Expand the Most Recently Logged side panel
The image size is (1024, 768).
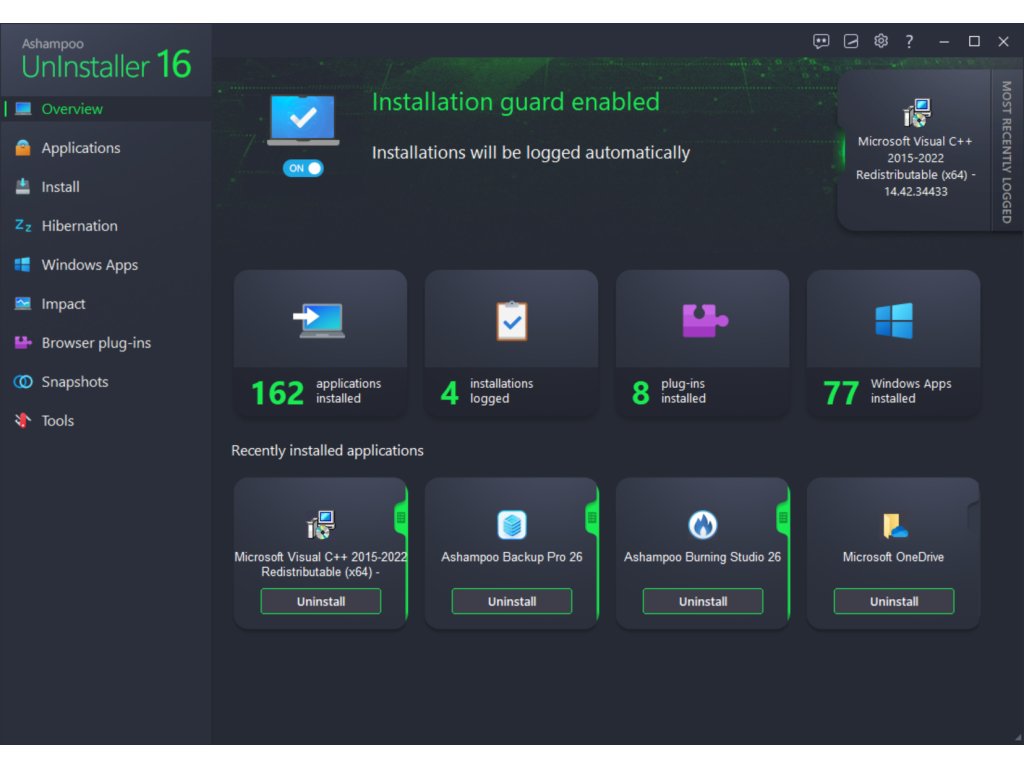(x=1006, y=152)
